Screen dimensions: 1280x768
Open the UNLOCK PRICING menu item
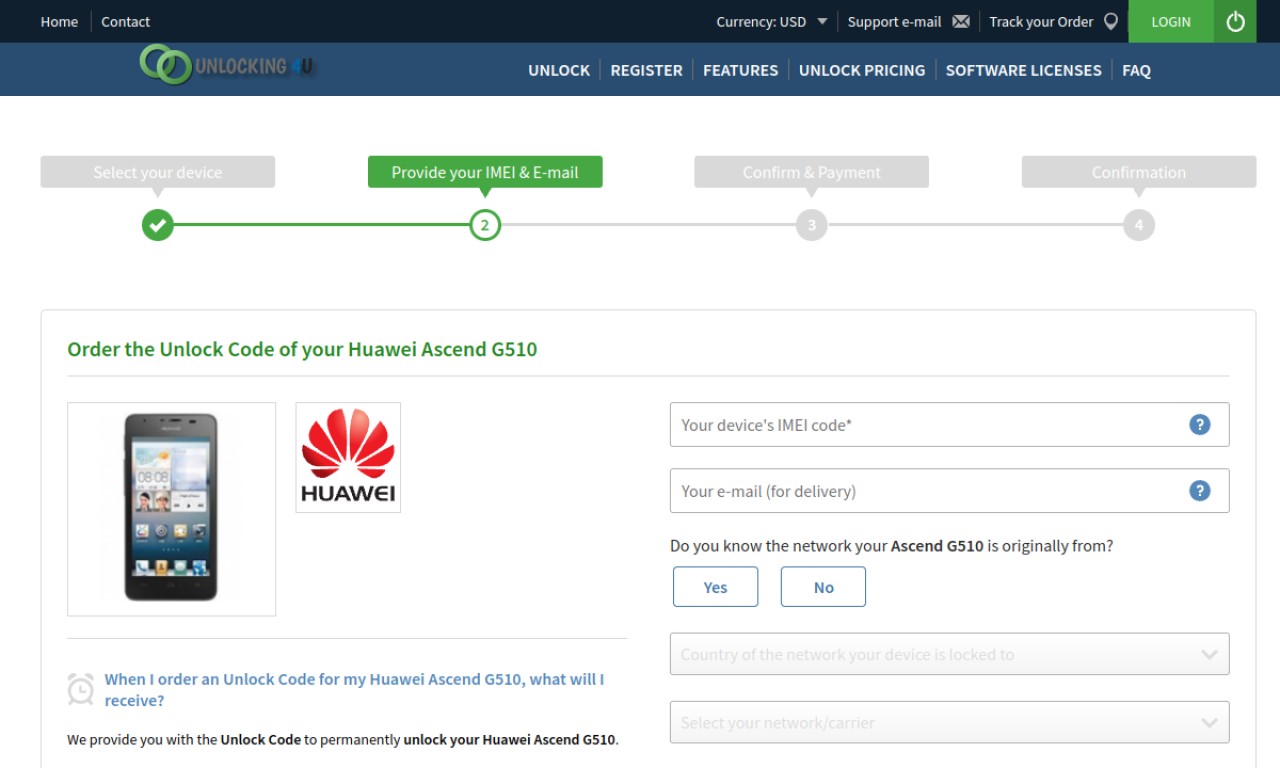(862, 70)
